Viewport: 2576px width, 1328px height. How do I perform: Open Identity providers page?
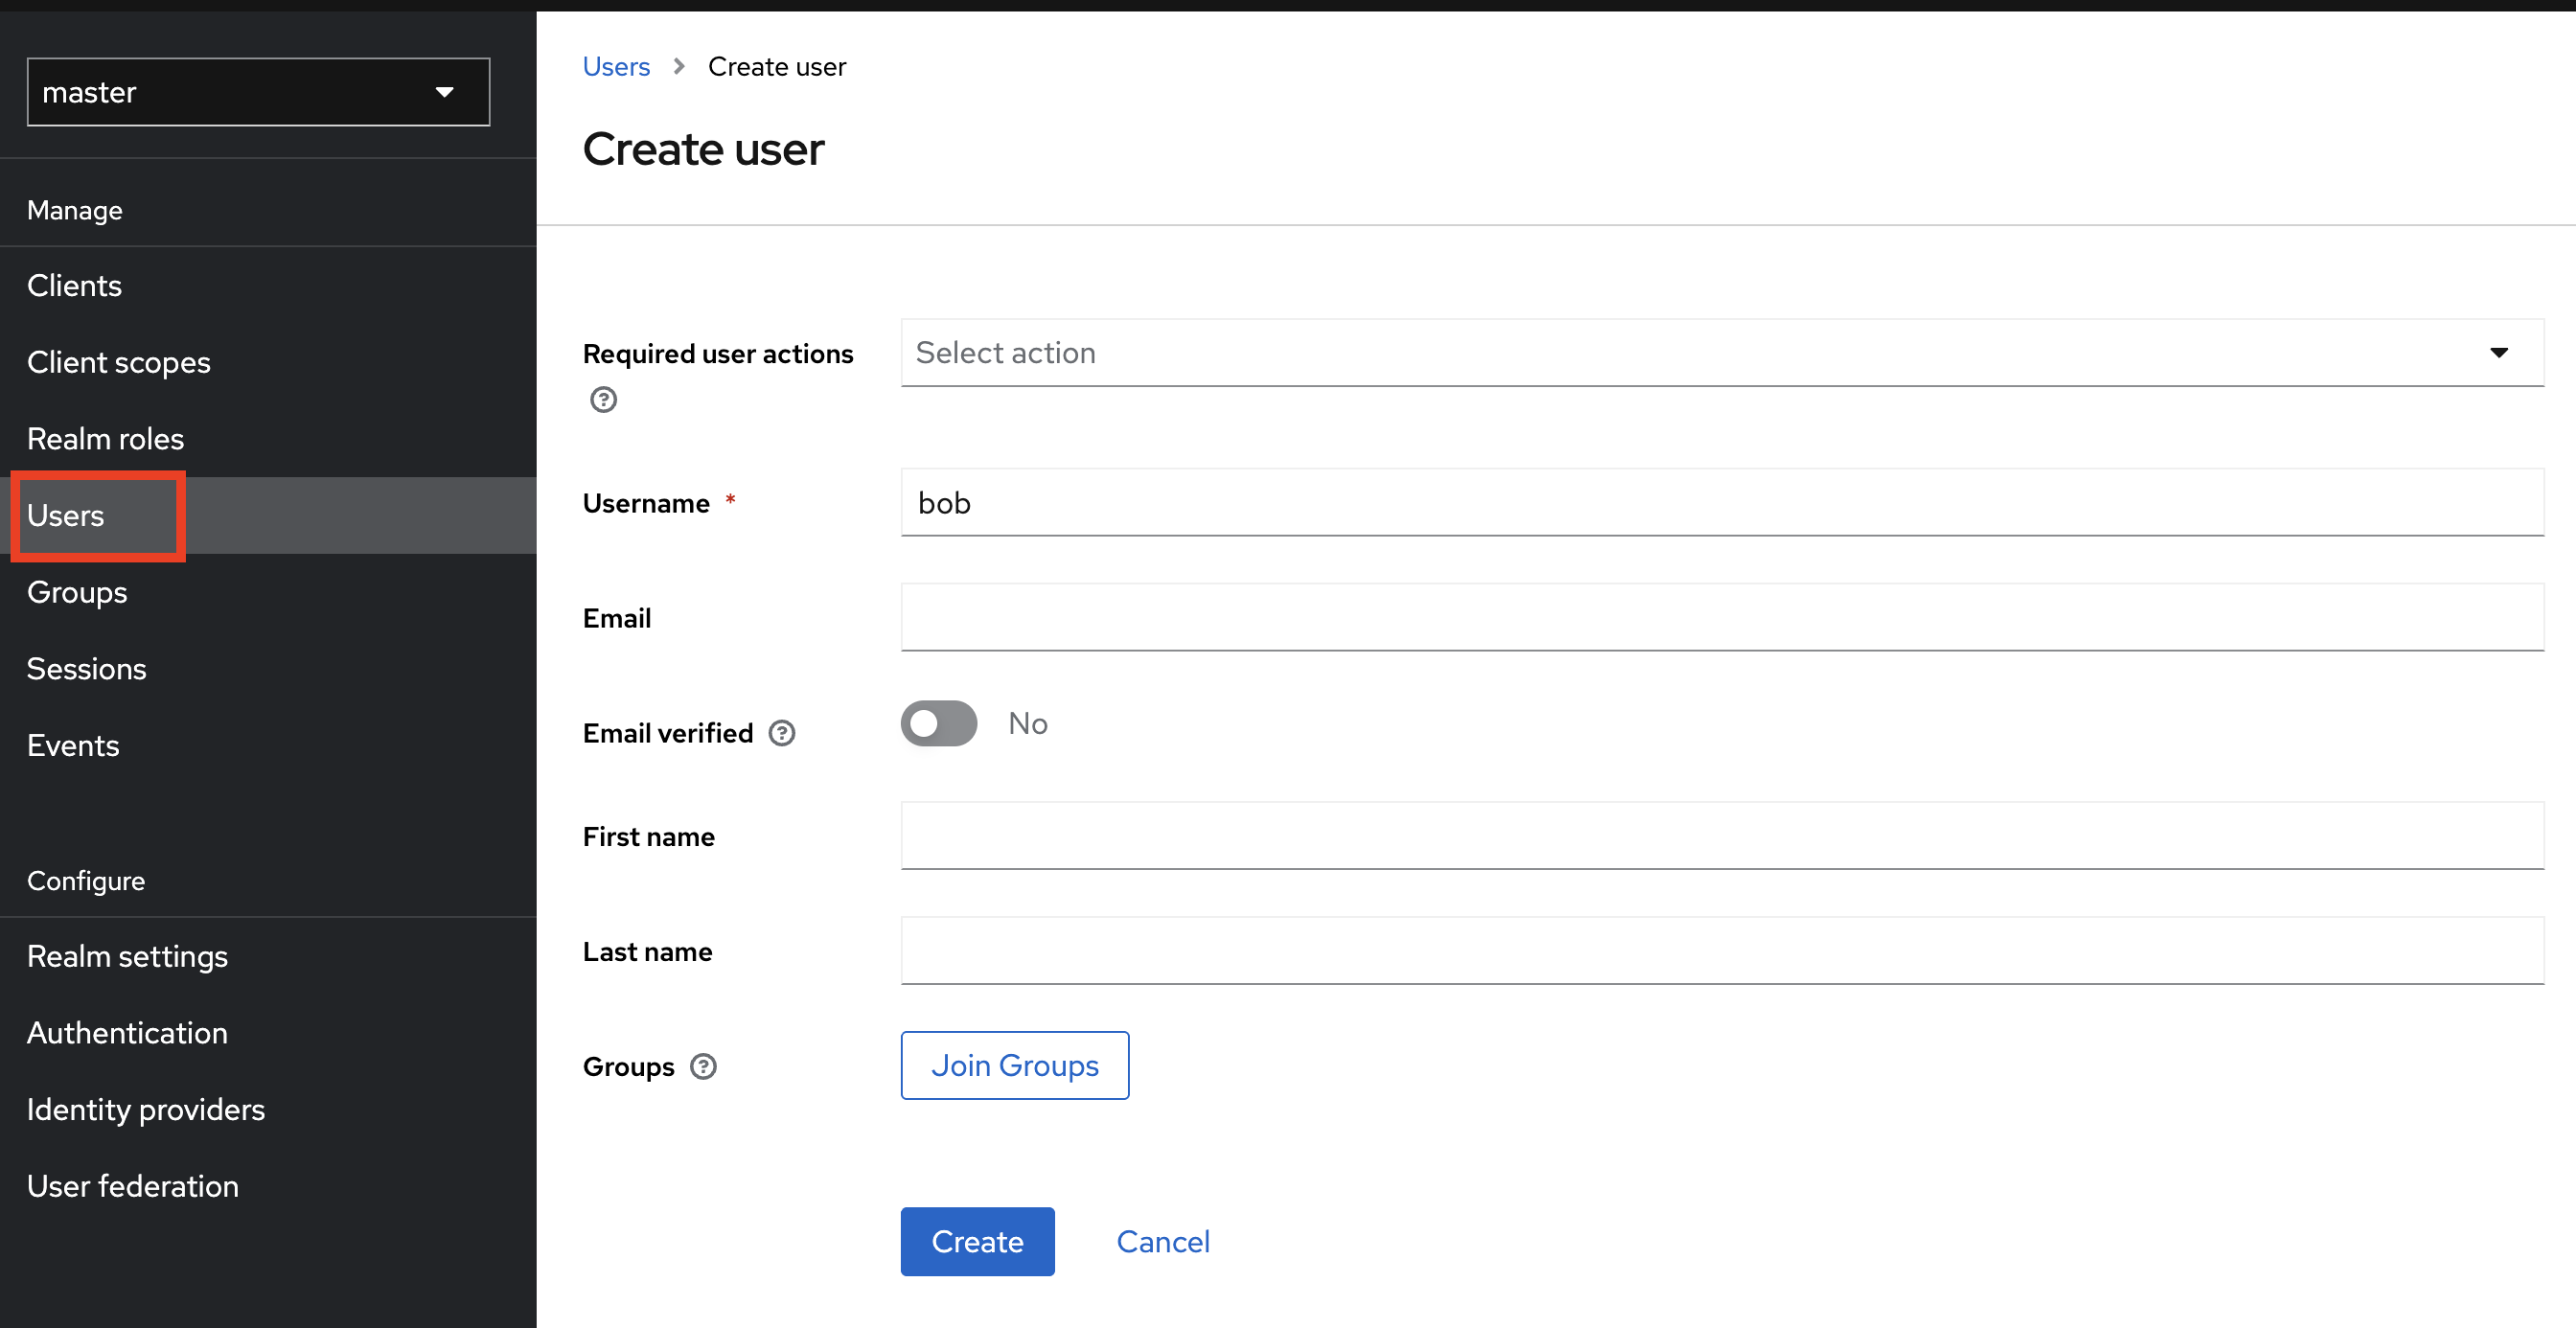click(146, 1109)
